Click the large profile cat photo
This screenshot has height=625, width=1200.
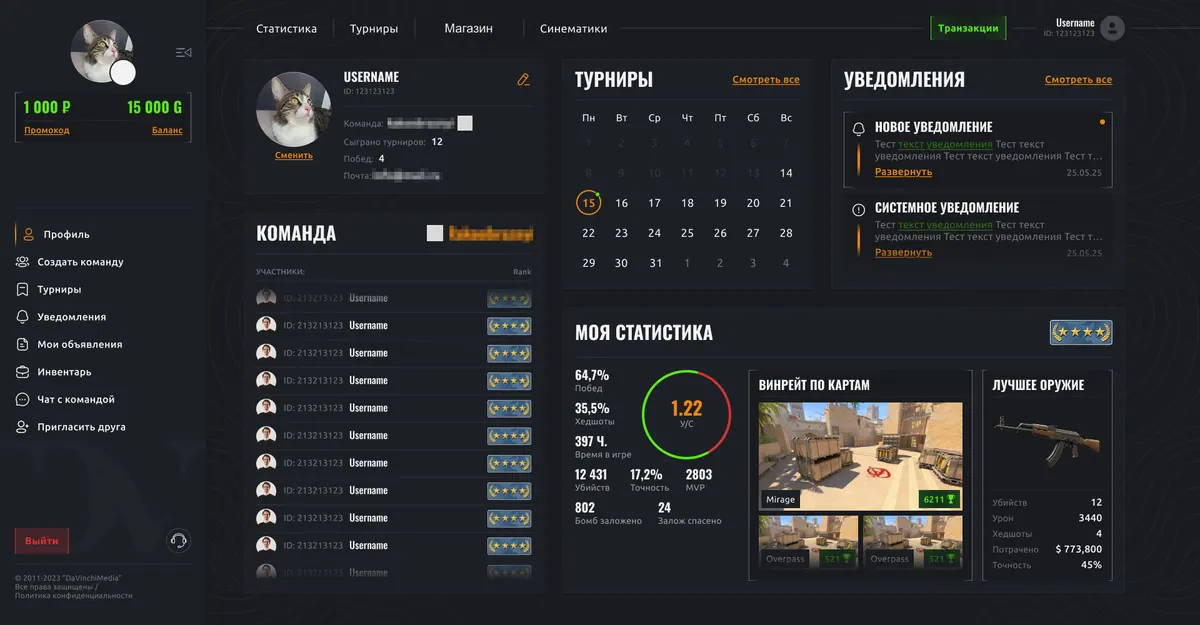[x=294, y=109]
